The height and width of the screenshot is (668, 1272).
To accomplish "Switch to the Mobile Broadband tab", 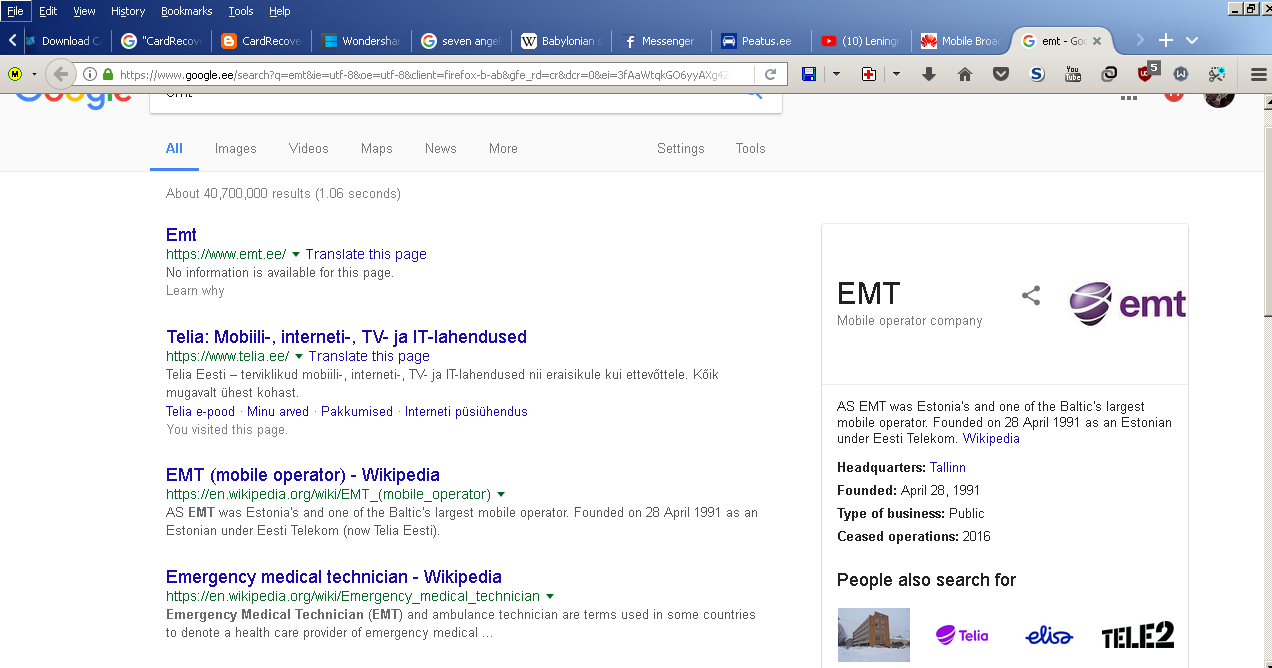I will tap(960, 41).
